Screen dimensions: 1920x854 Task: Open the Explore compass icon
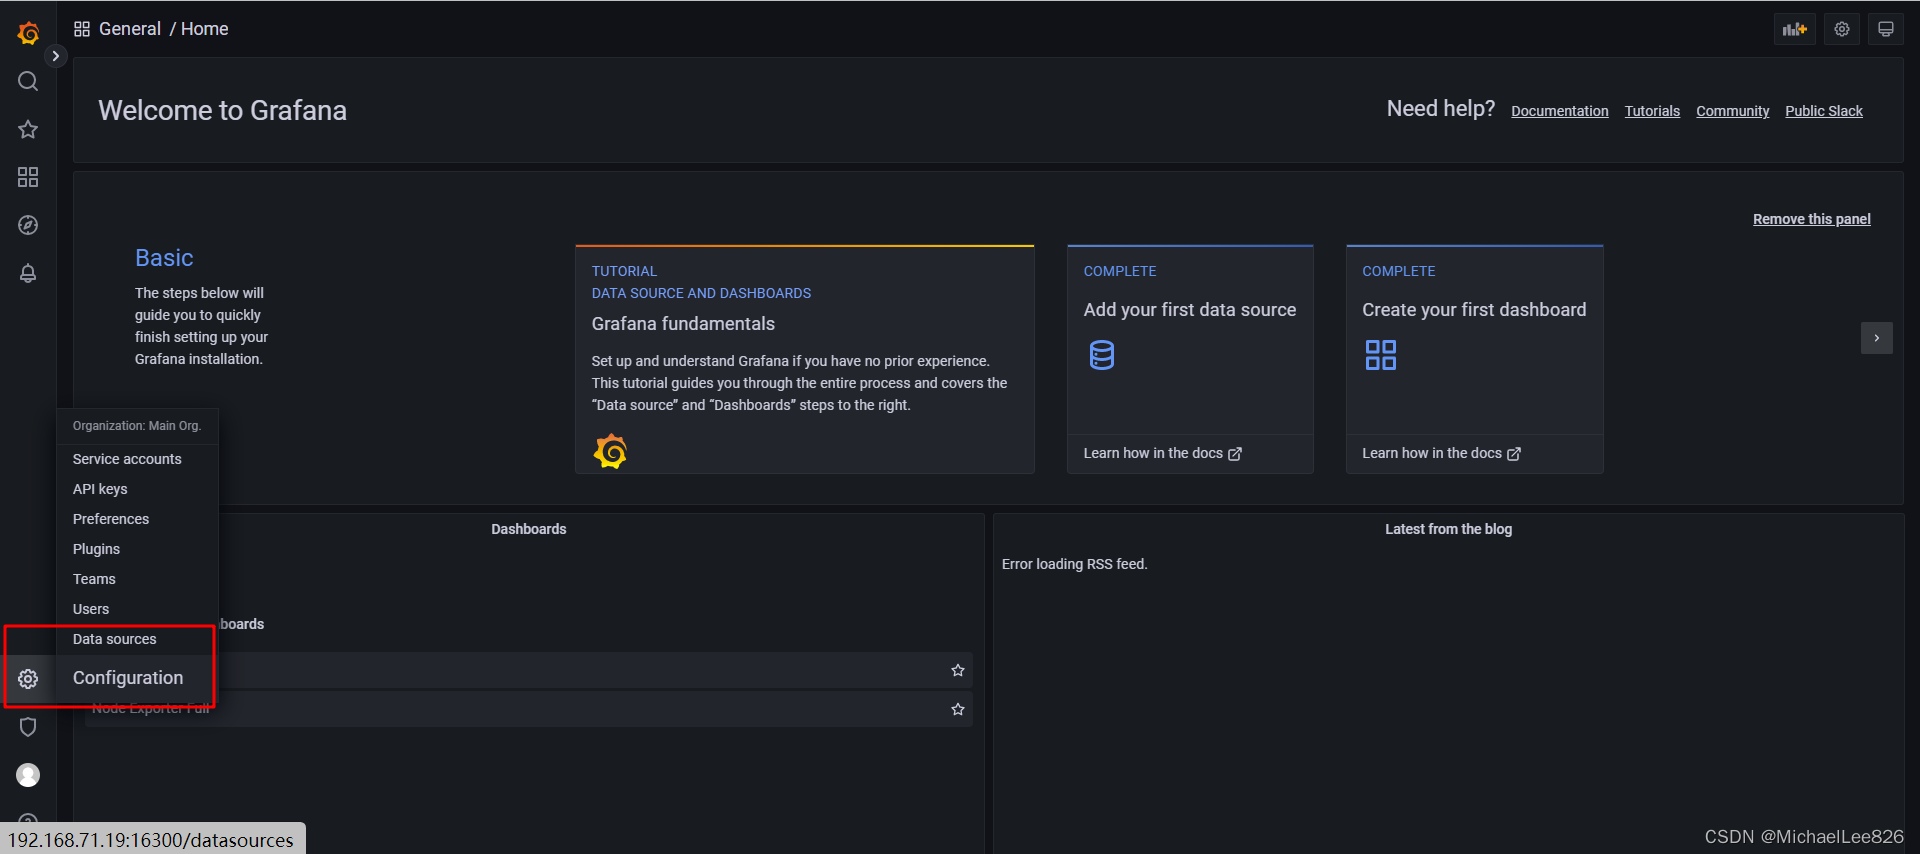click(28, 225)
